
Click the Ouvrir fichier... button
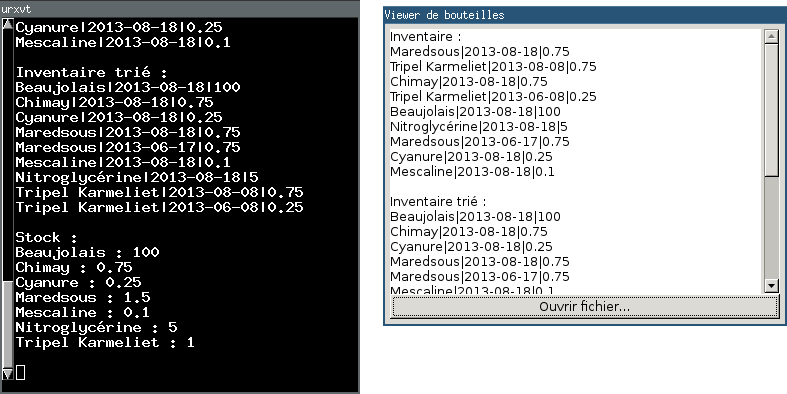585,306
